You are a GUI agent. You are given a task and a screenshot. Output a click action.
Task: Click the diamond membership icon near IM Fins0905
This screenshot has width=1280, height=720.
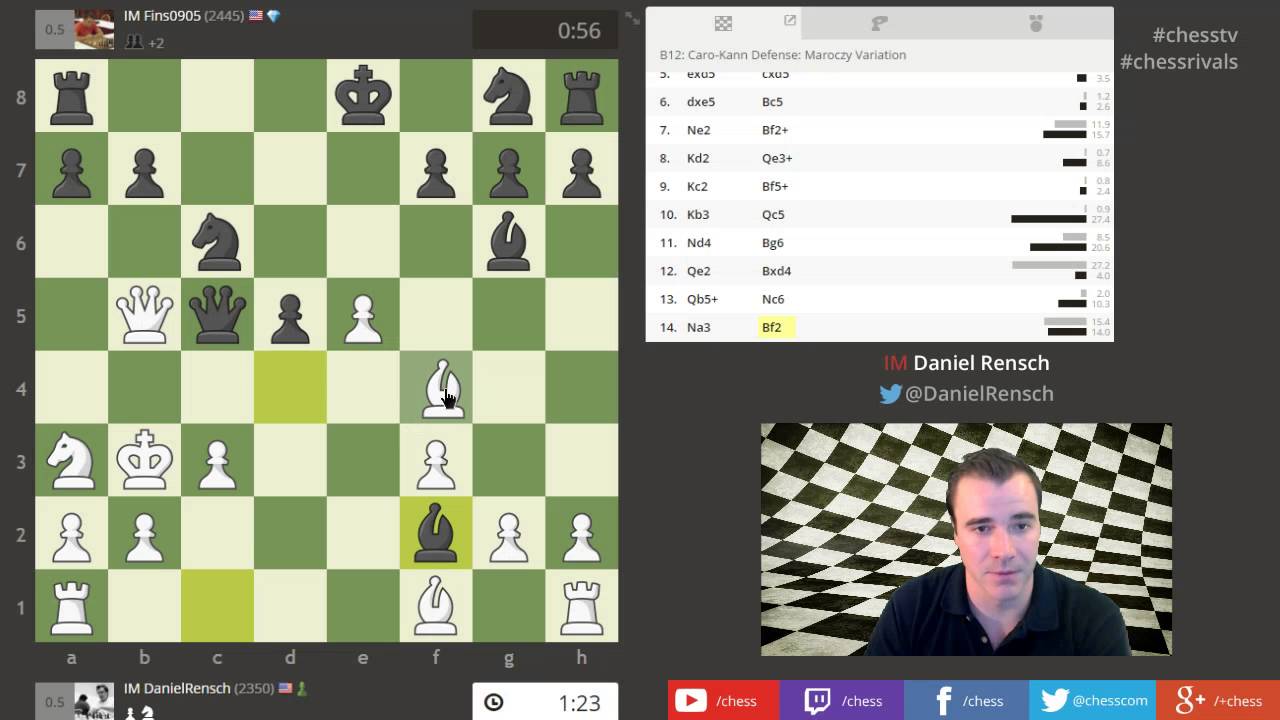tap(272, 16)
